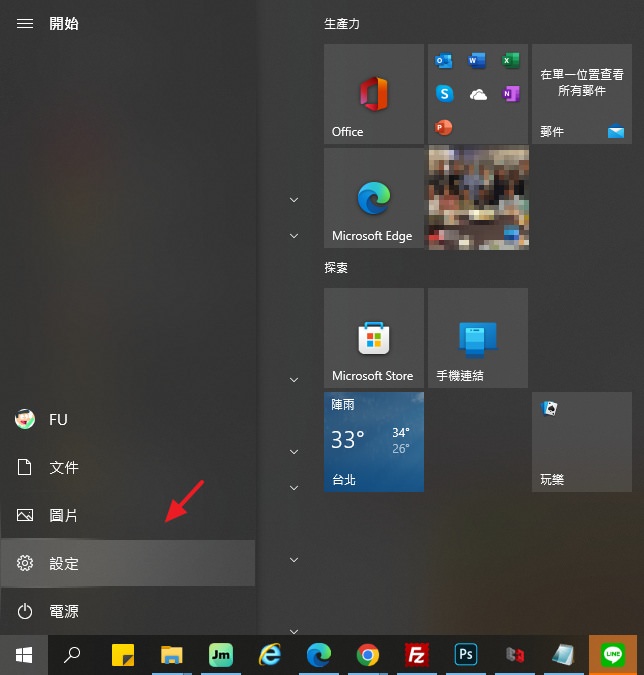Launch PowerPoint from the Office apps folder tile
This screenshot has width=644, height=675.
pyautogui.click(x=444, y=127)
